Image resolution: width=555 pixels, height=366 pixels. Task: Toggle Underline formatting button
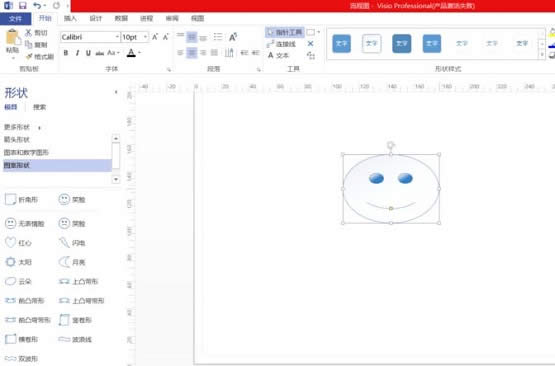[x=88, y=53]
